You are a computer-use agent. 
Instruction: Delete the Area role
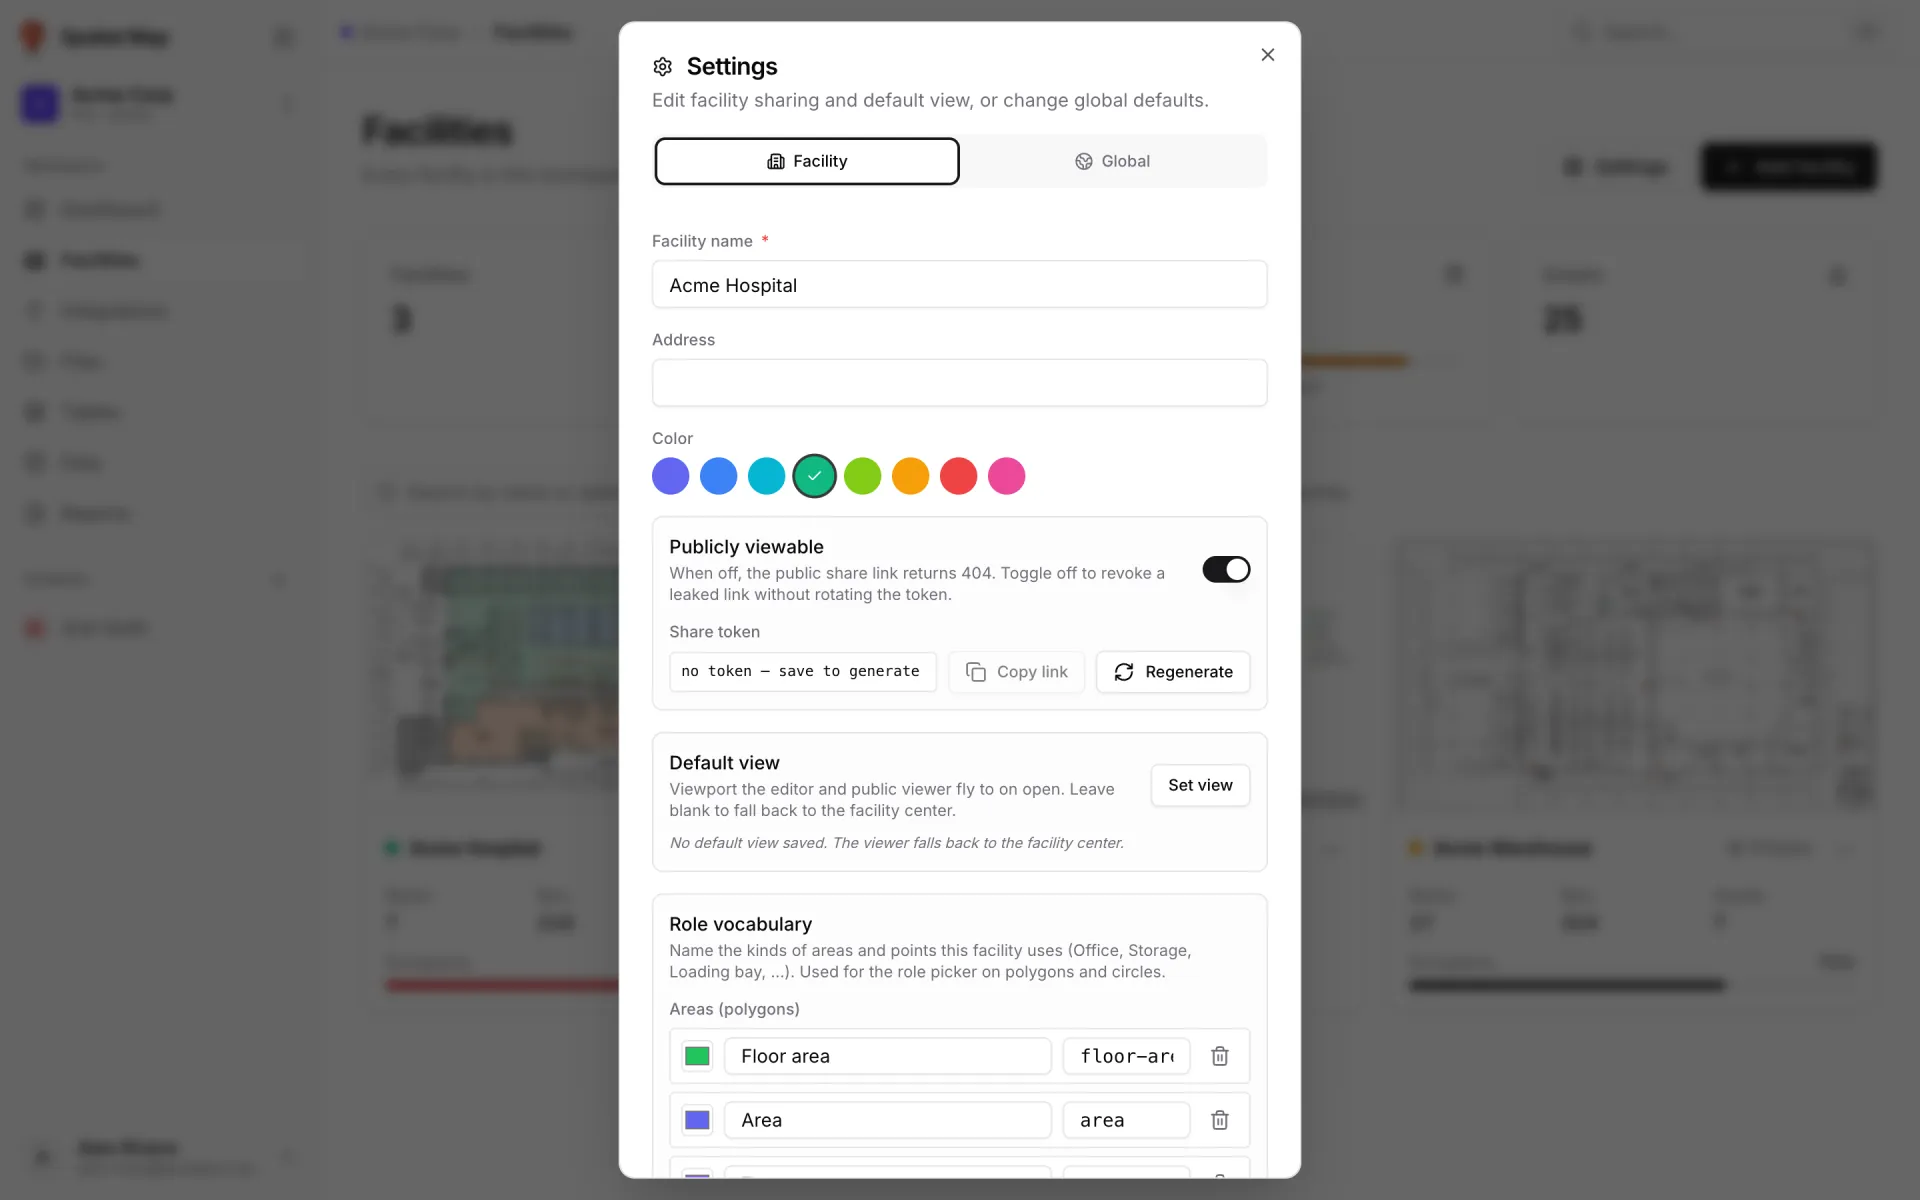(x=1219, y=1120)
